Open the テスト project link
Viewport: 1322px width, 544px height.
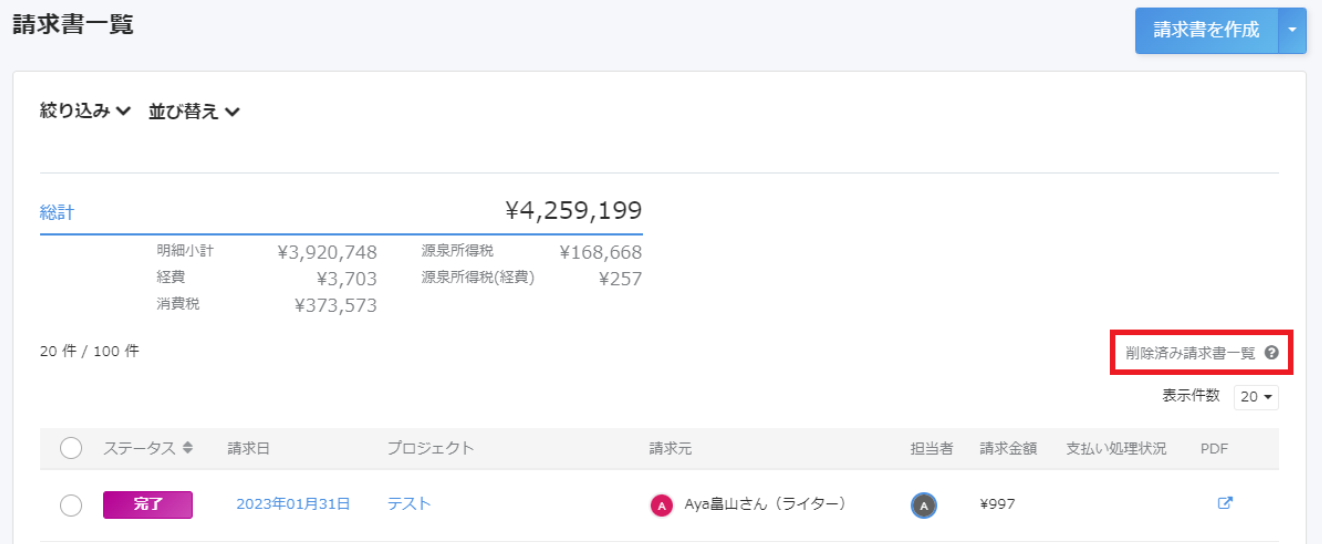coord(409,504)
